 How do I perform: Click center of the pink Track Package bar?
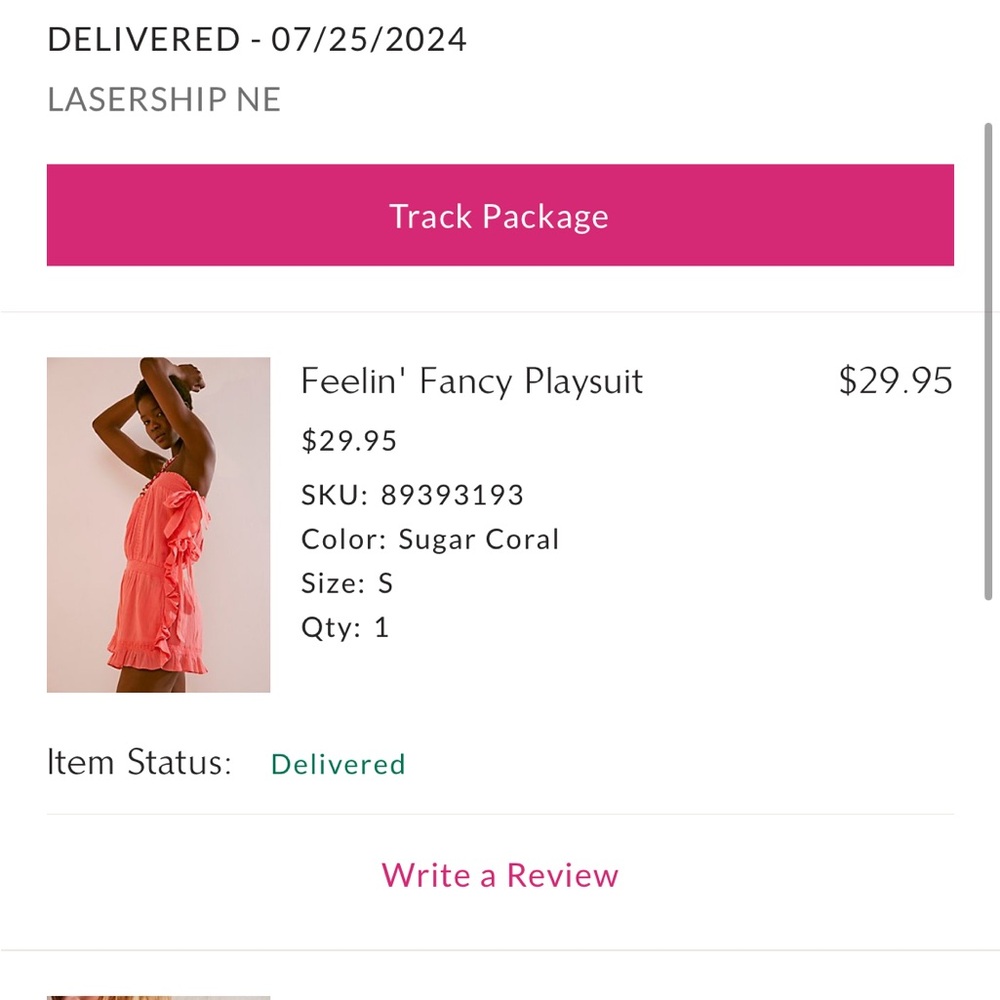pyautogui.click(x=500, y=215)
